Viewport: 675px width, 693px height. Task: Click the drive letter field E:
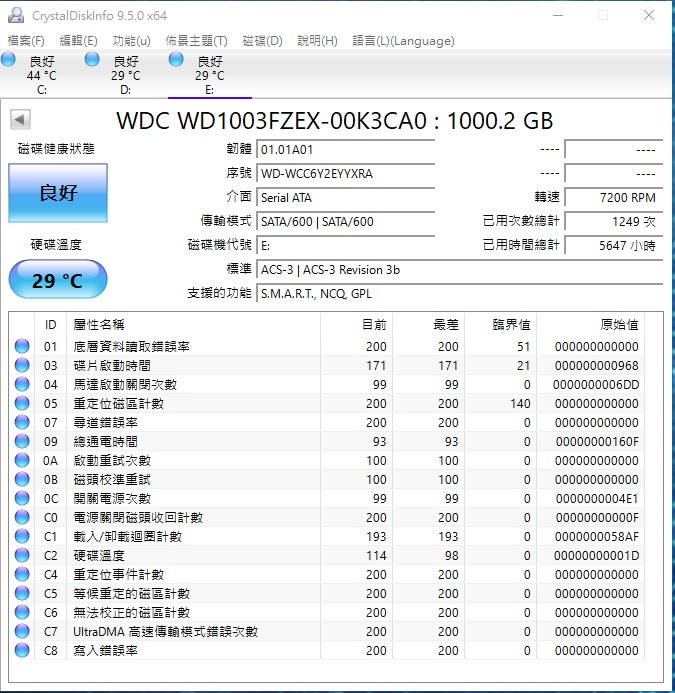(346, 245)
